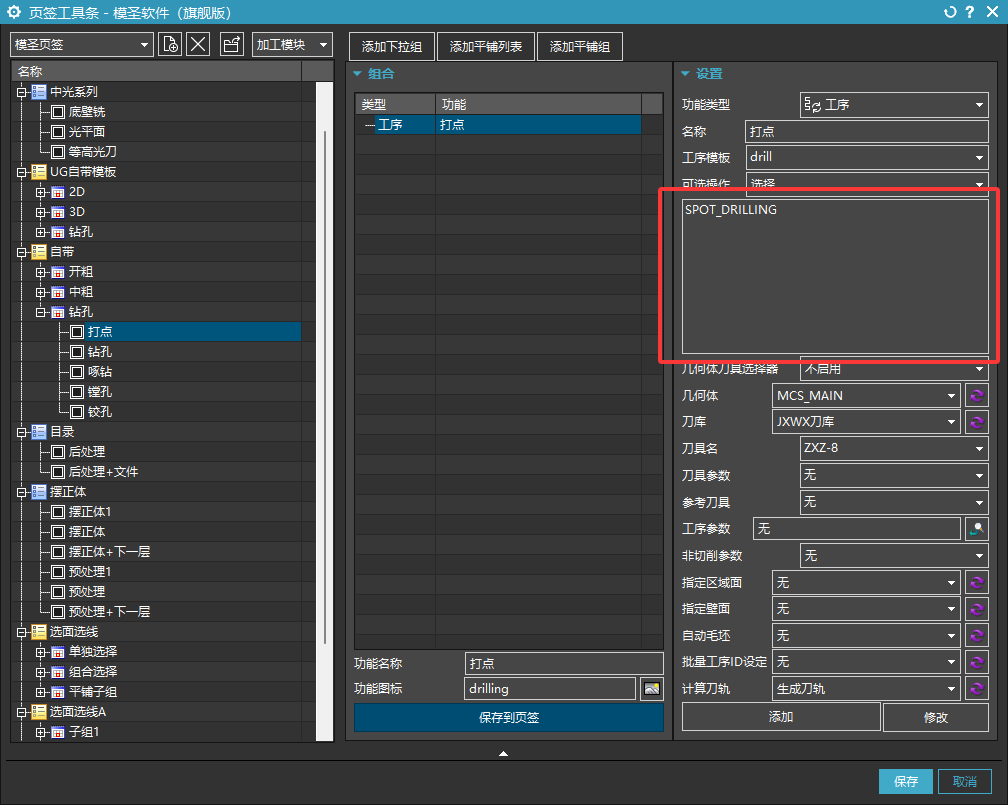
Task: Click 保存到页签 button
Action: point(508,718)
